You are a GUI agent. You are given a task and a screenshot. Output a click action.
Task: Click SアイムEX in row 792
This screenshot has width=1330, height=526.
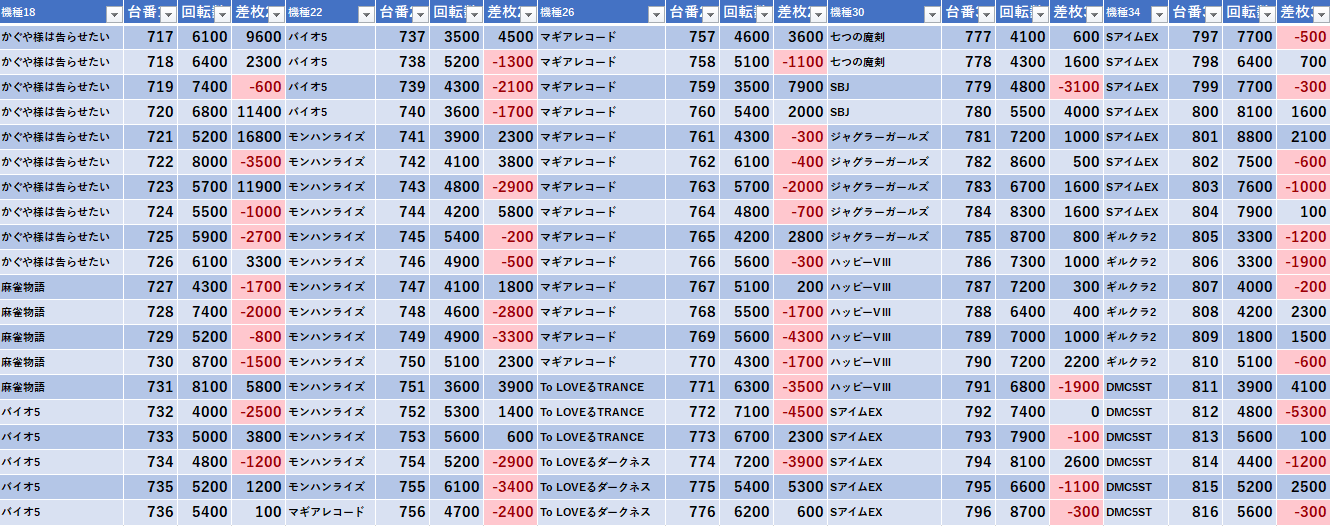point(886,412)
